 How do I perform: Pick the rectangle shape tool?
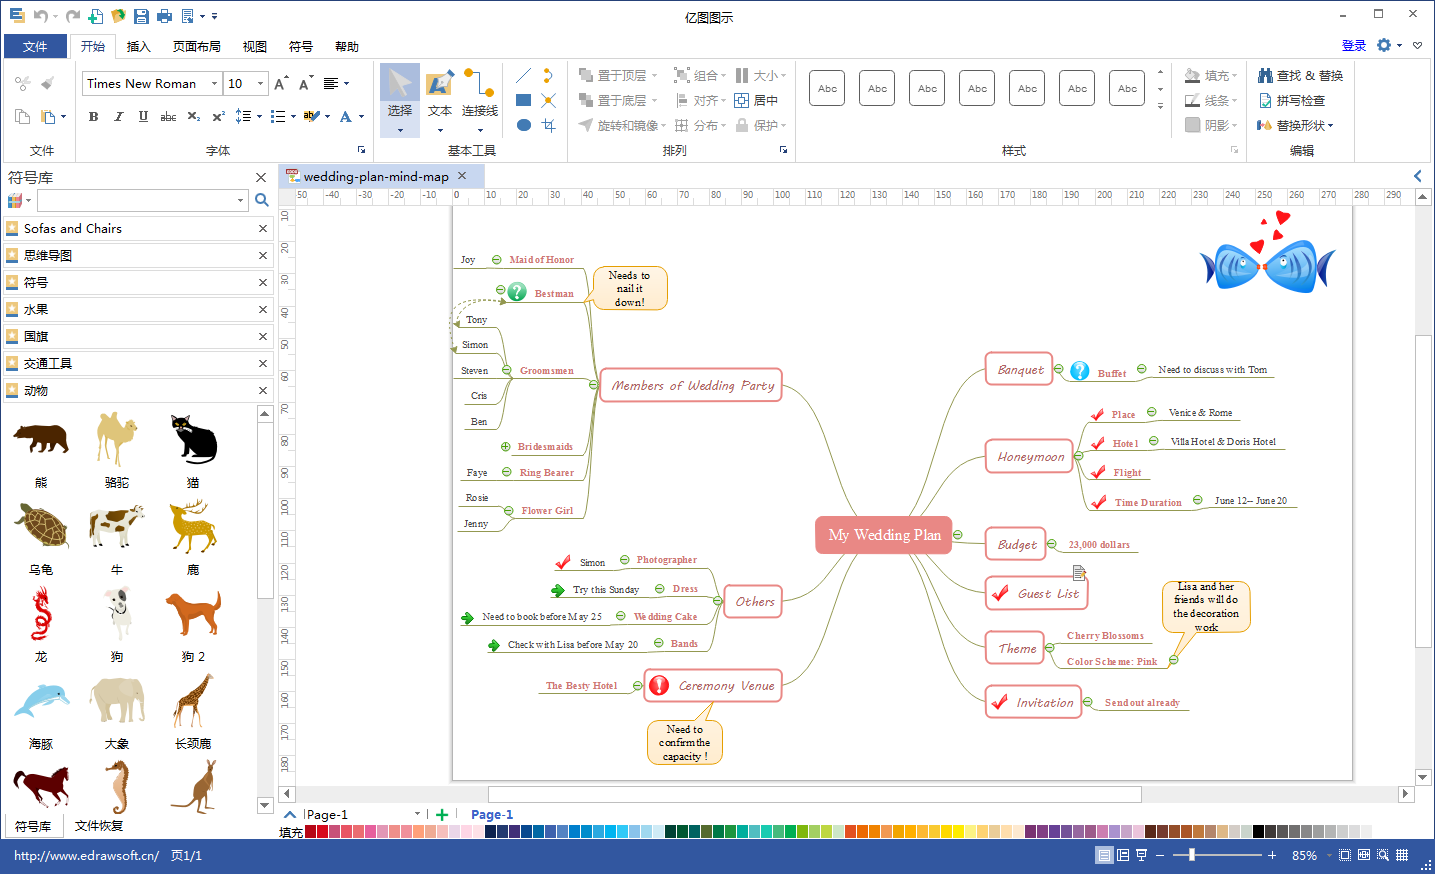523,100
